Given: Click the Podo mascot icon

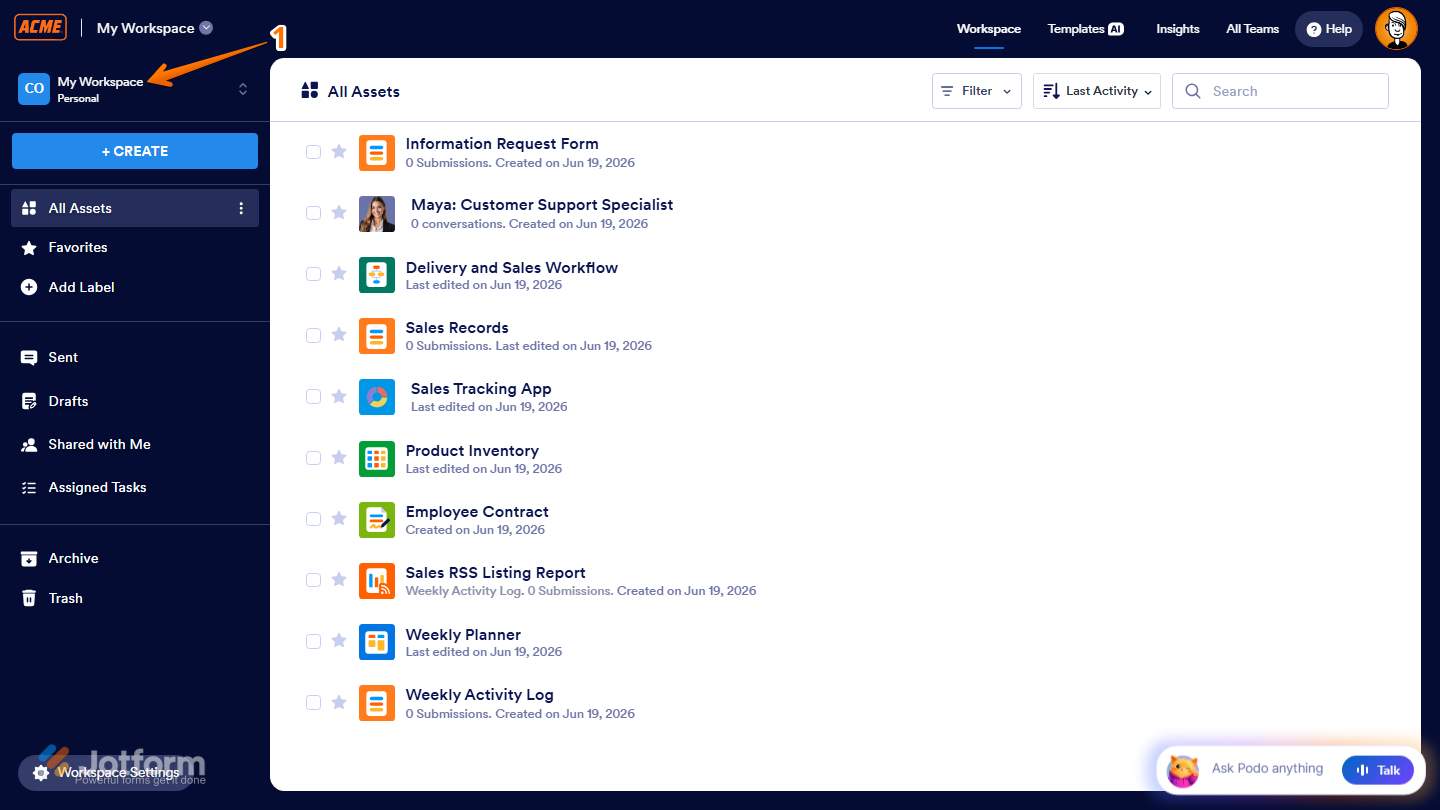Looking at the screenshot, I should click(1183, 770).
